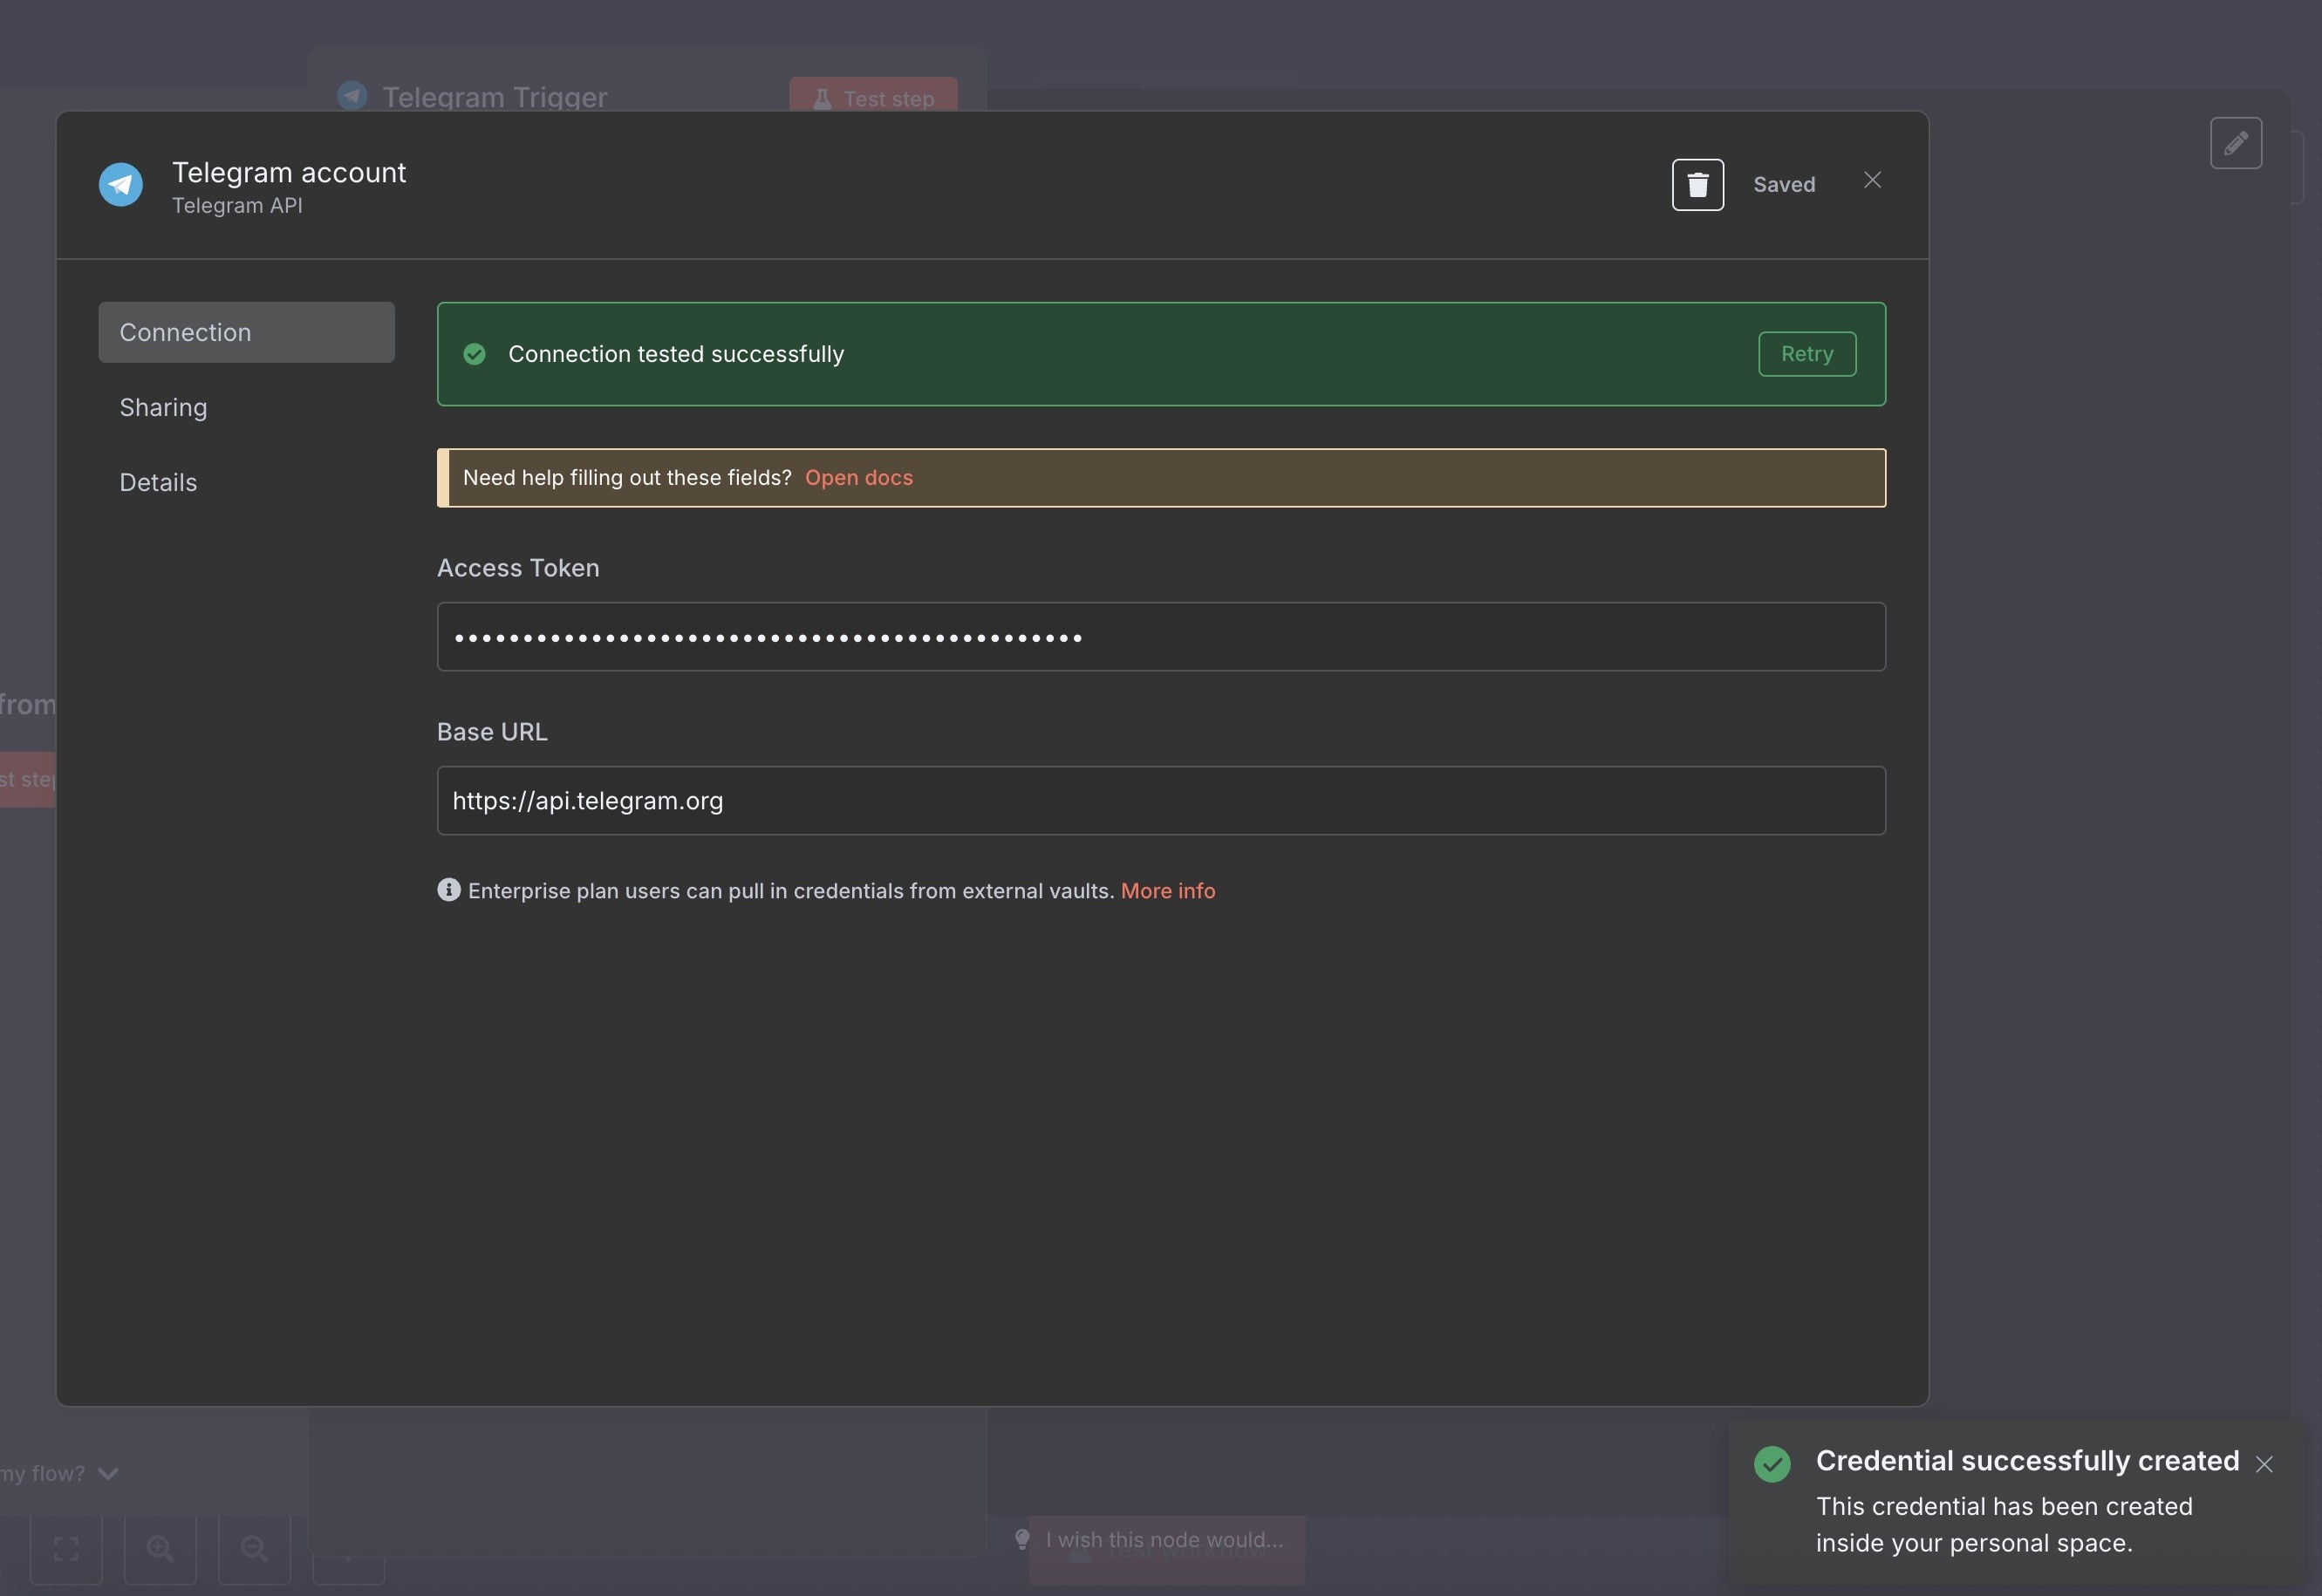2322x1596 pixels.
Task: Click 'I wish this node would...' feedback
Action: [x=1164, y=1540]
